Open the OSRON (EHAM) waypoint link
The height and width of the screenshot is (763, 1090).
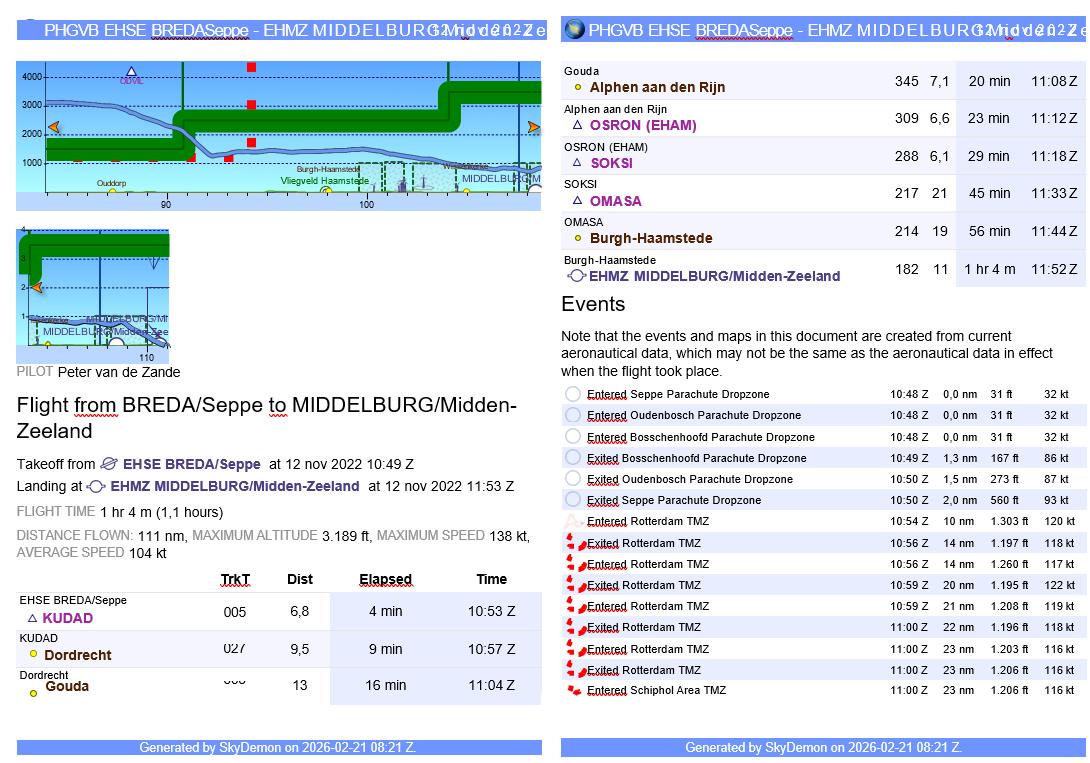click(643, 125)
